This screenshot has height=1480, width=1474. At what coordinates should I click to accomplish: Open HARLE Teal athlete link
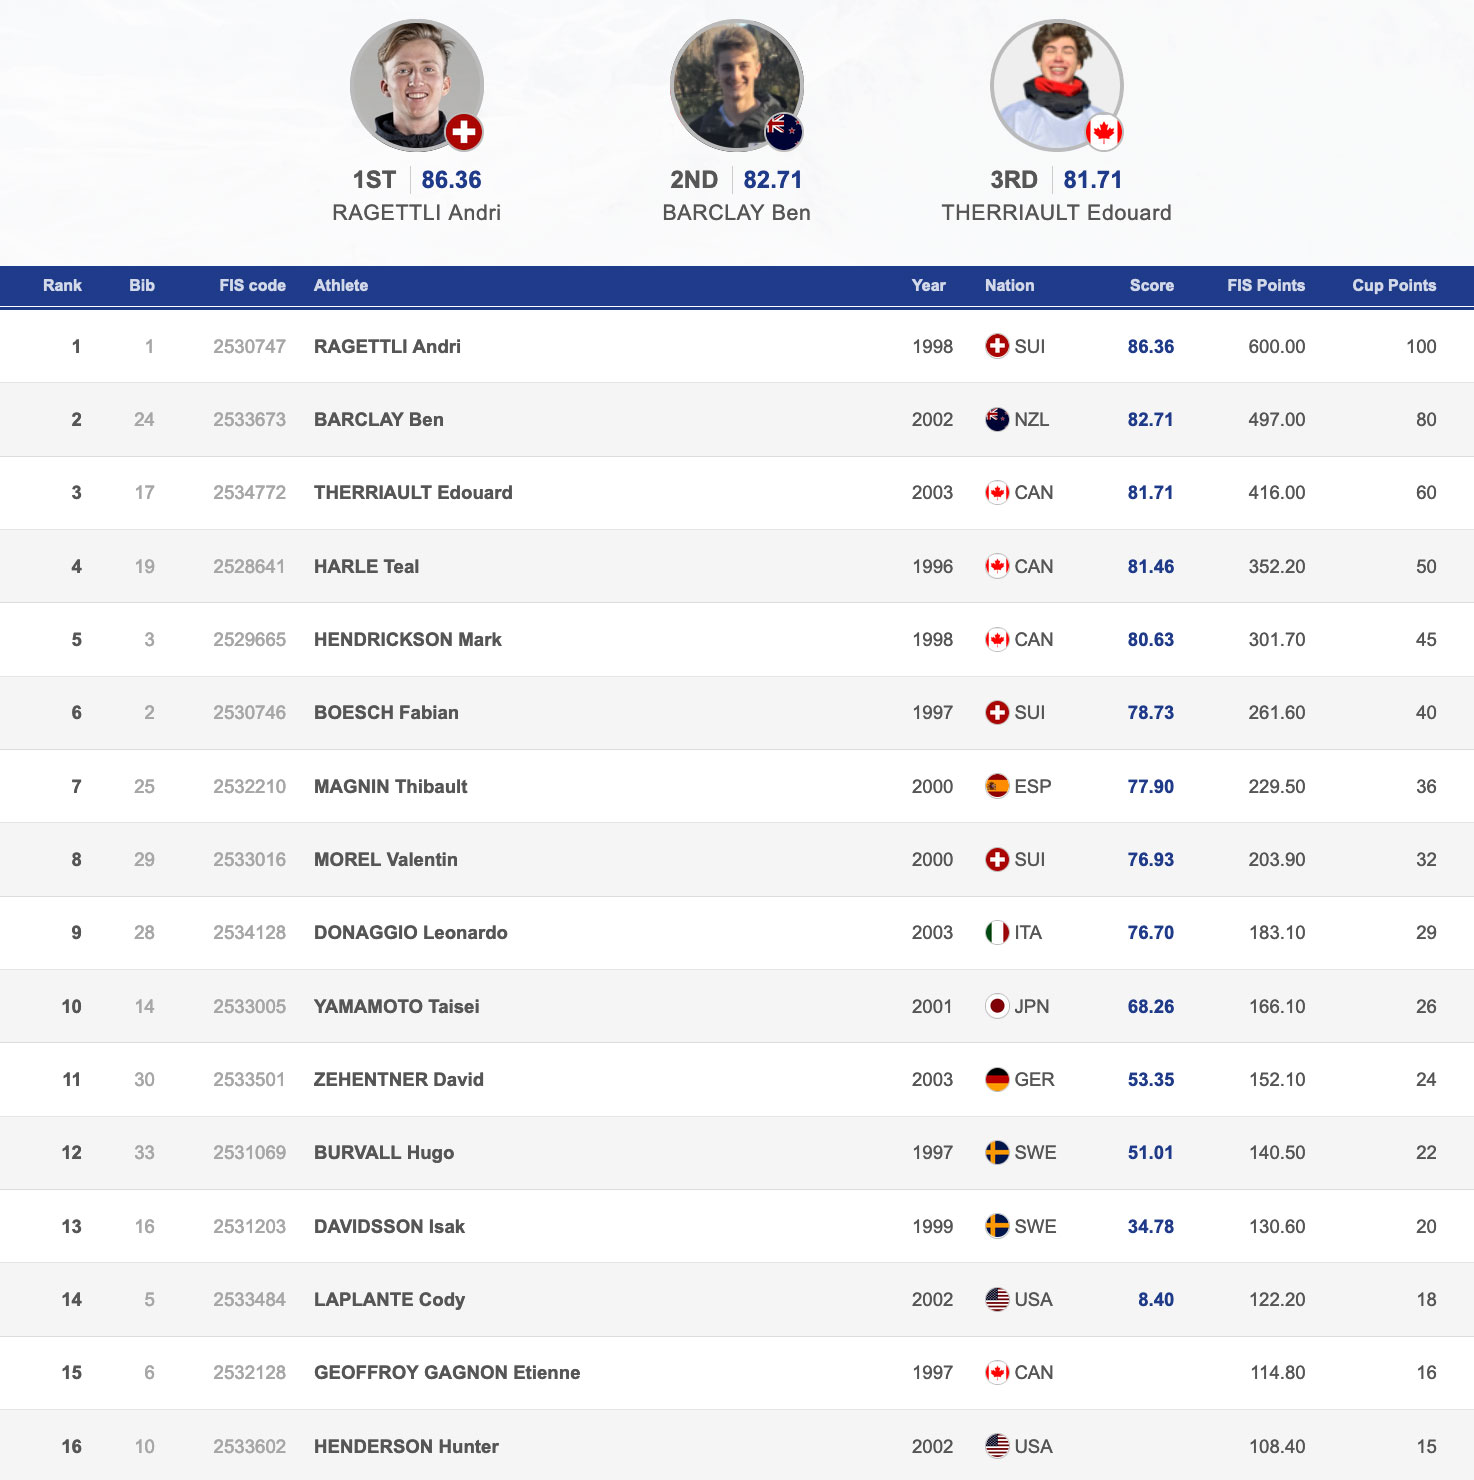pyautogui.click(x=366, y=566)
